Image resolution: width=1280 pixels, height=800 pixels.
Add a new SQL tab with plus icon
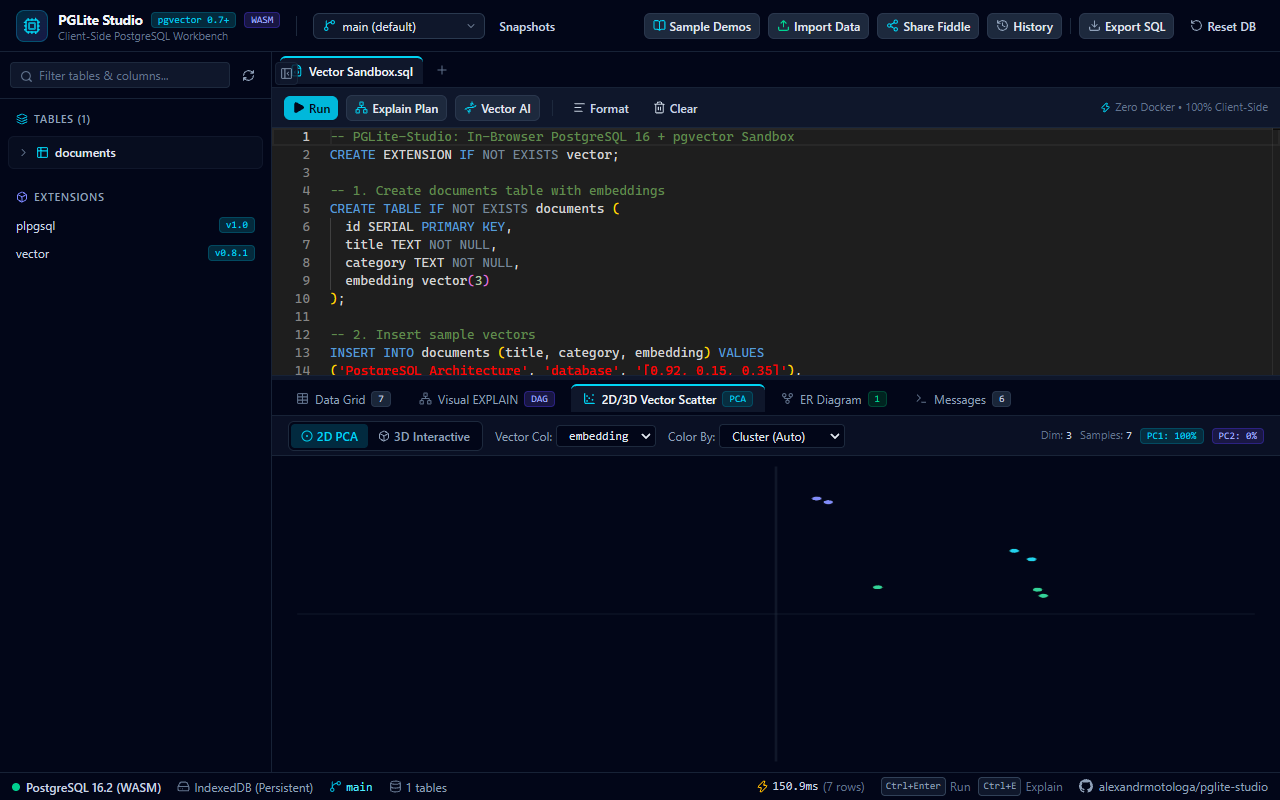click(x=442, y=70)
